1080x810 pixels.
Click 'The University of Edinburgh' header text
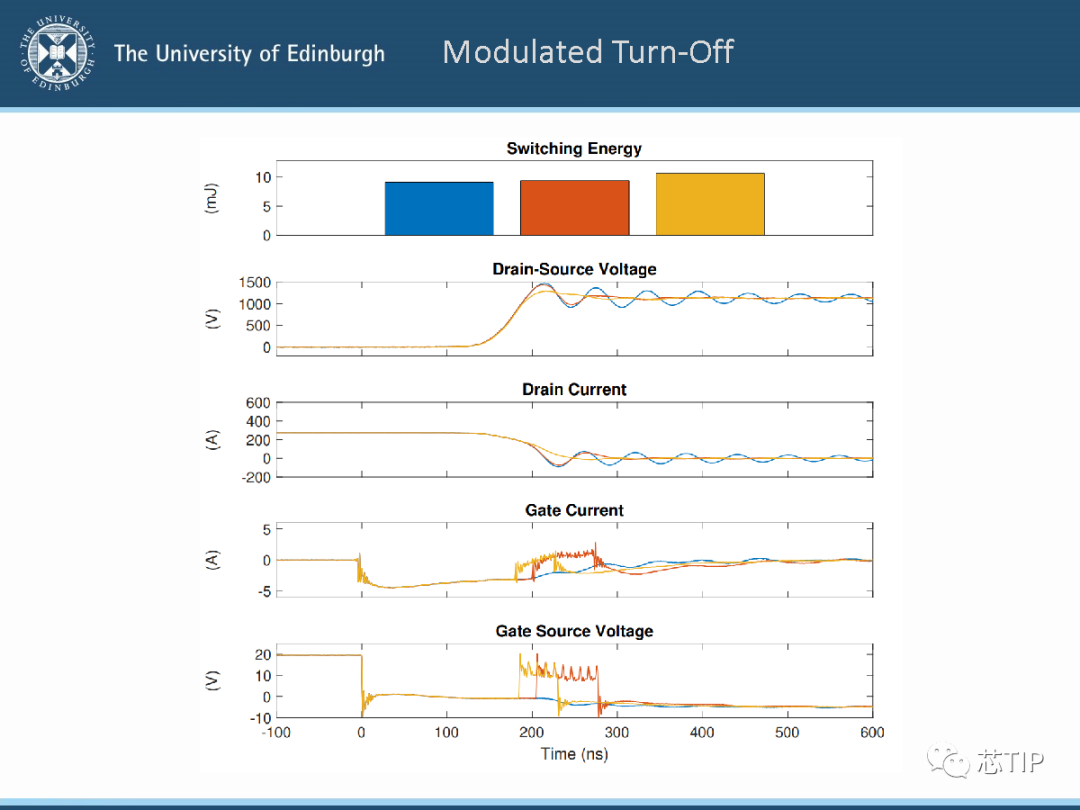coord(249,54)
